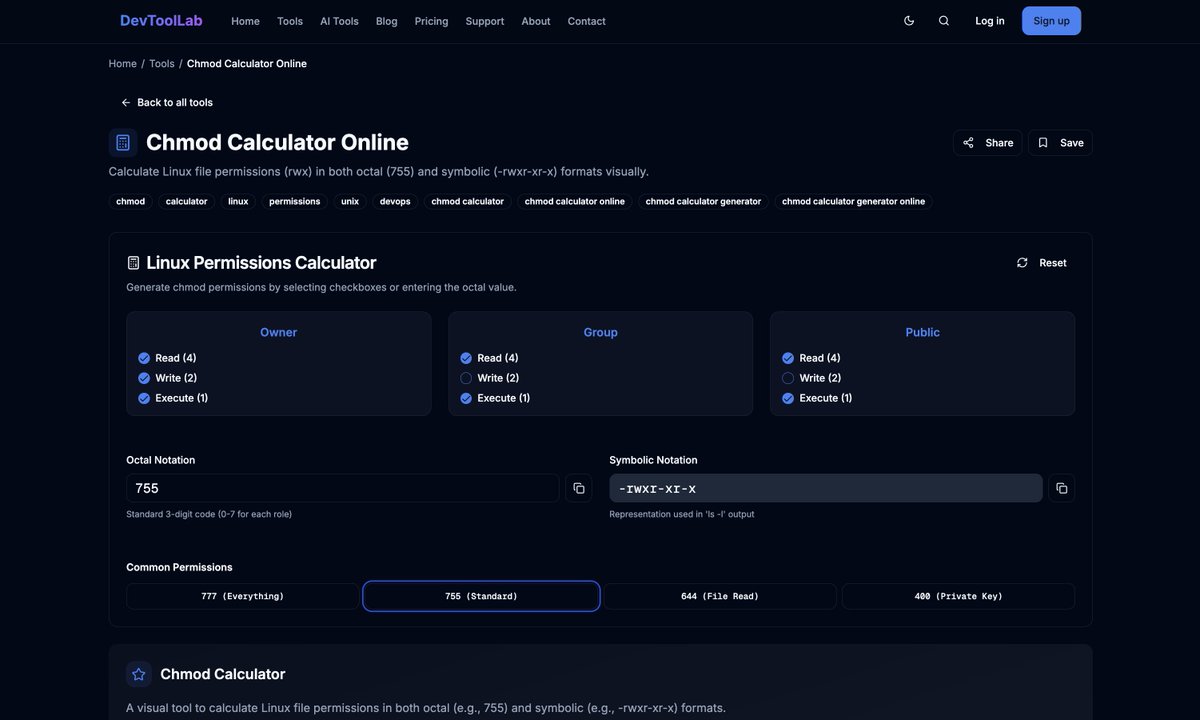Open the Home nav item

point(245,21)
